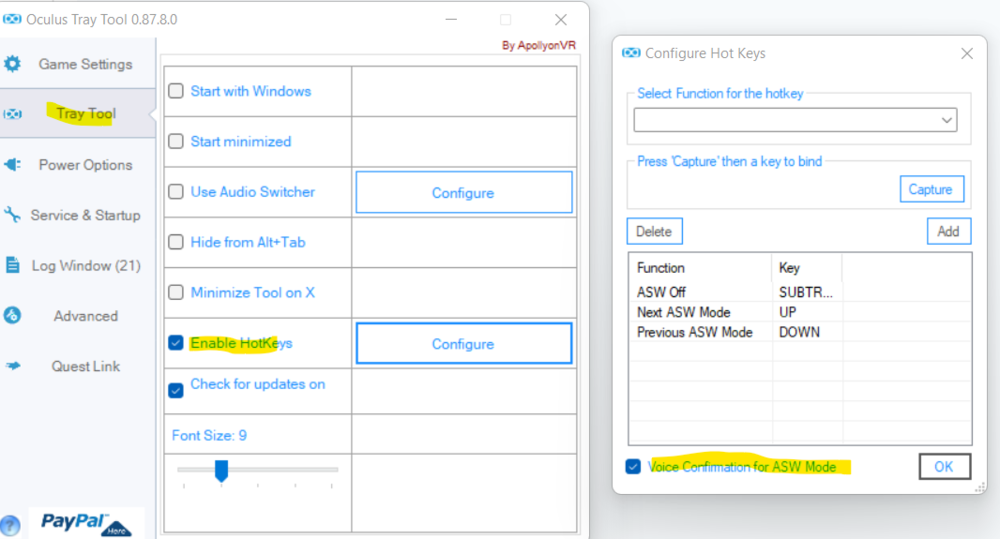Close the Oculus Tray Tool window
1000x539 pixels.
click(561, 19)
